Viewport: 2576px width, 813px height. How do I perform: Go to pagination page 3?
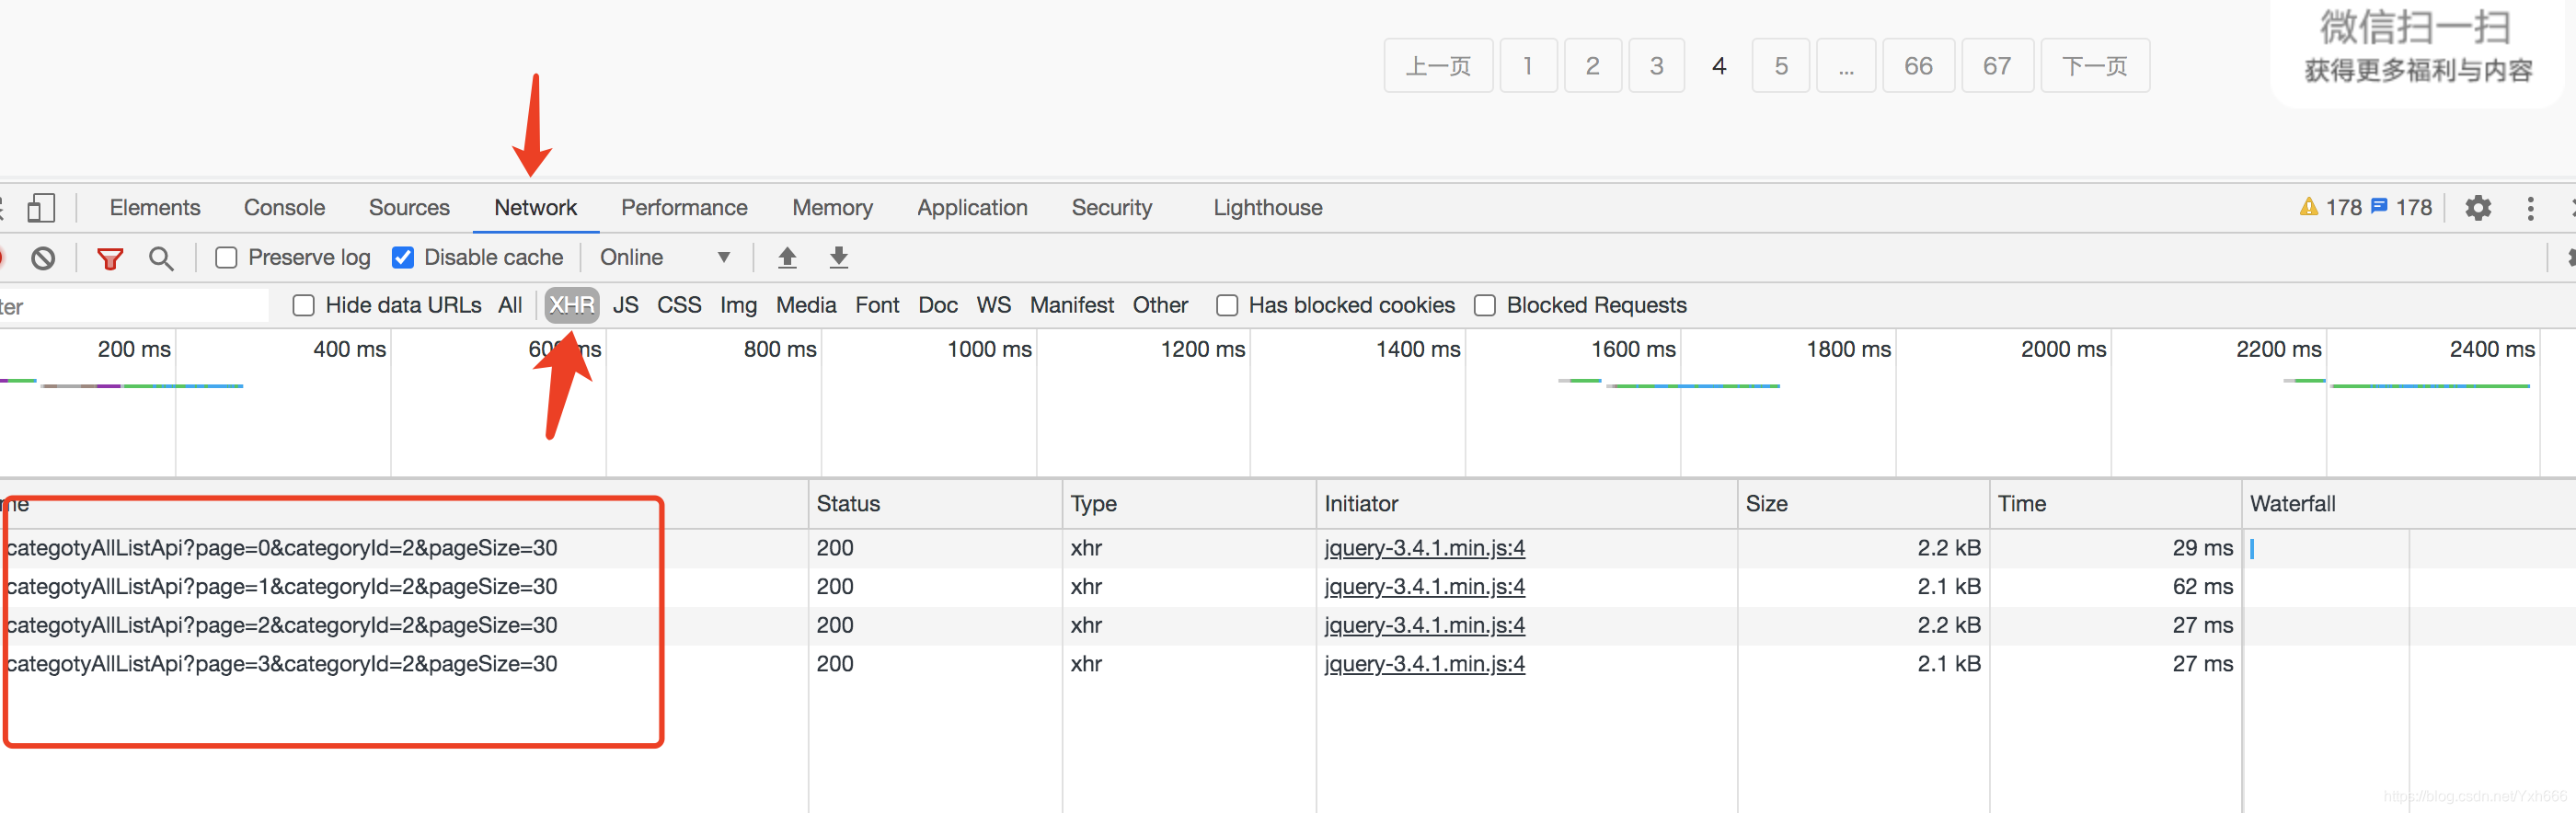[x=1657, y=66]
